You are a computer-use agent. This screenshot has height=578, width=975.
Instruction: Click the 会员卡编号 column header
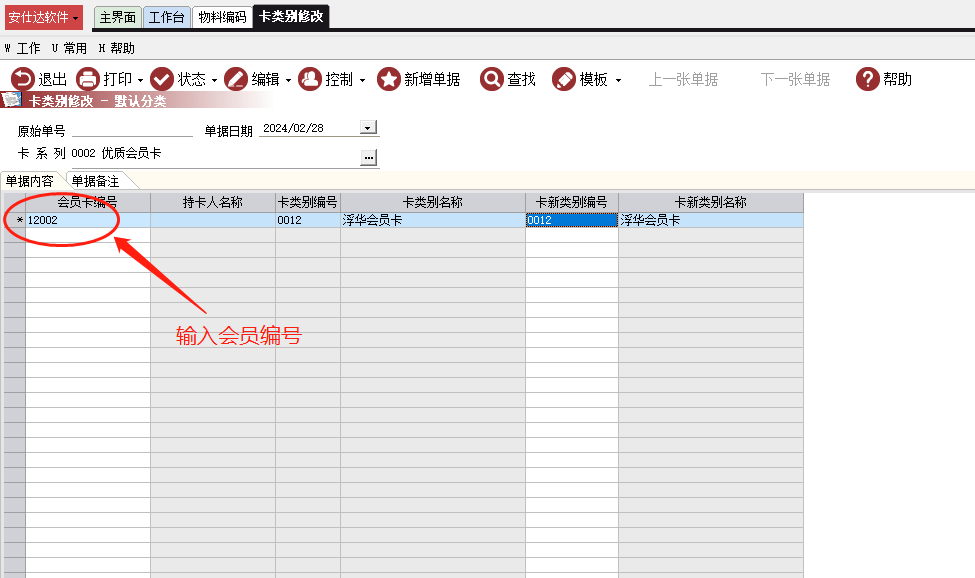[88, 203]
